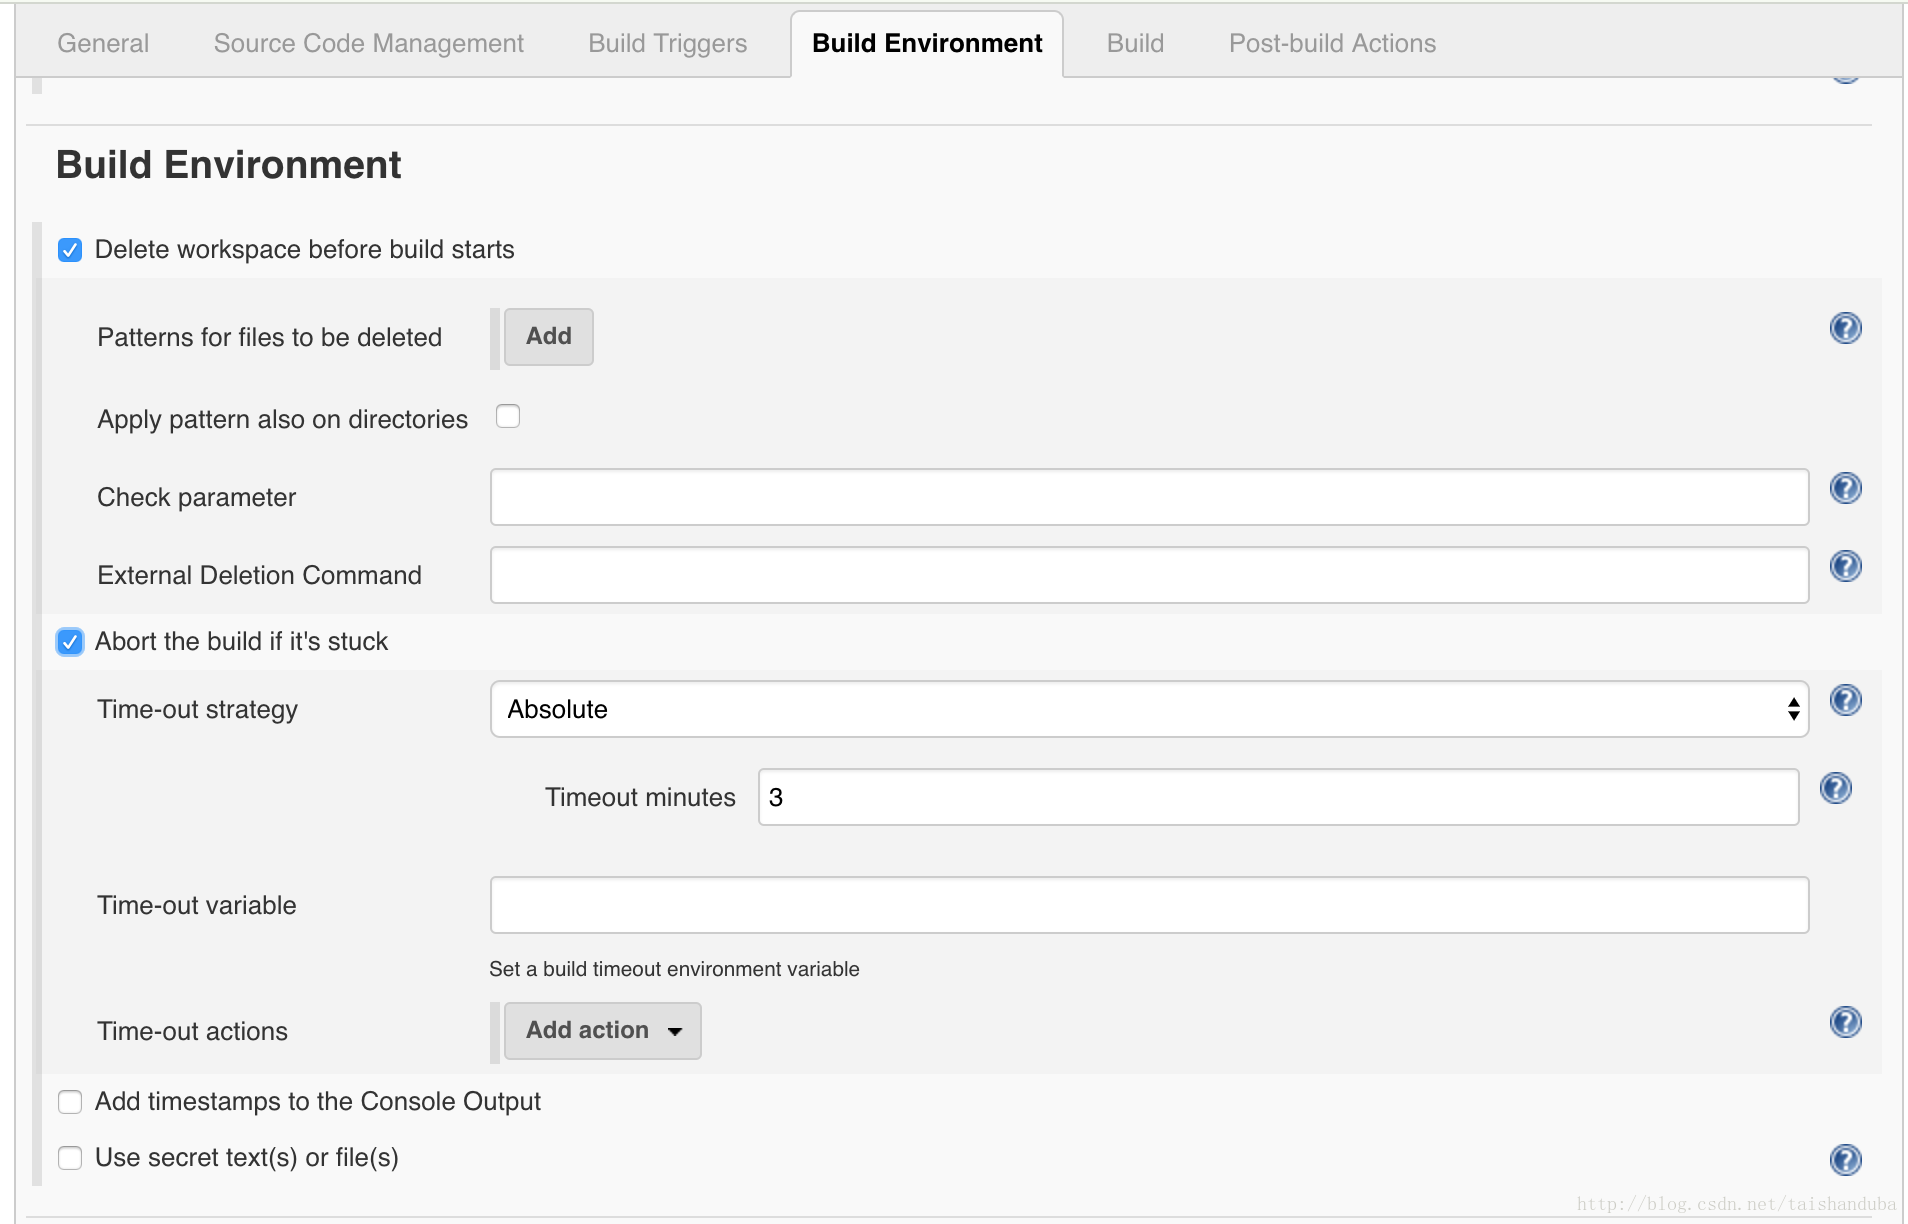Open help for Patterns for files to be deleted
This screenshot has height=1224, width=1908.
pos(1845,328)
